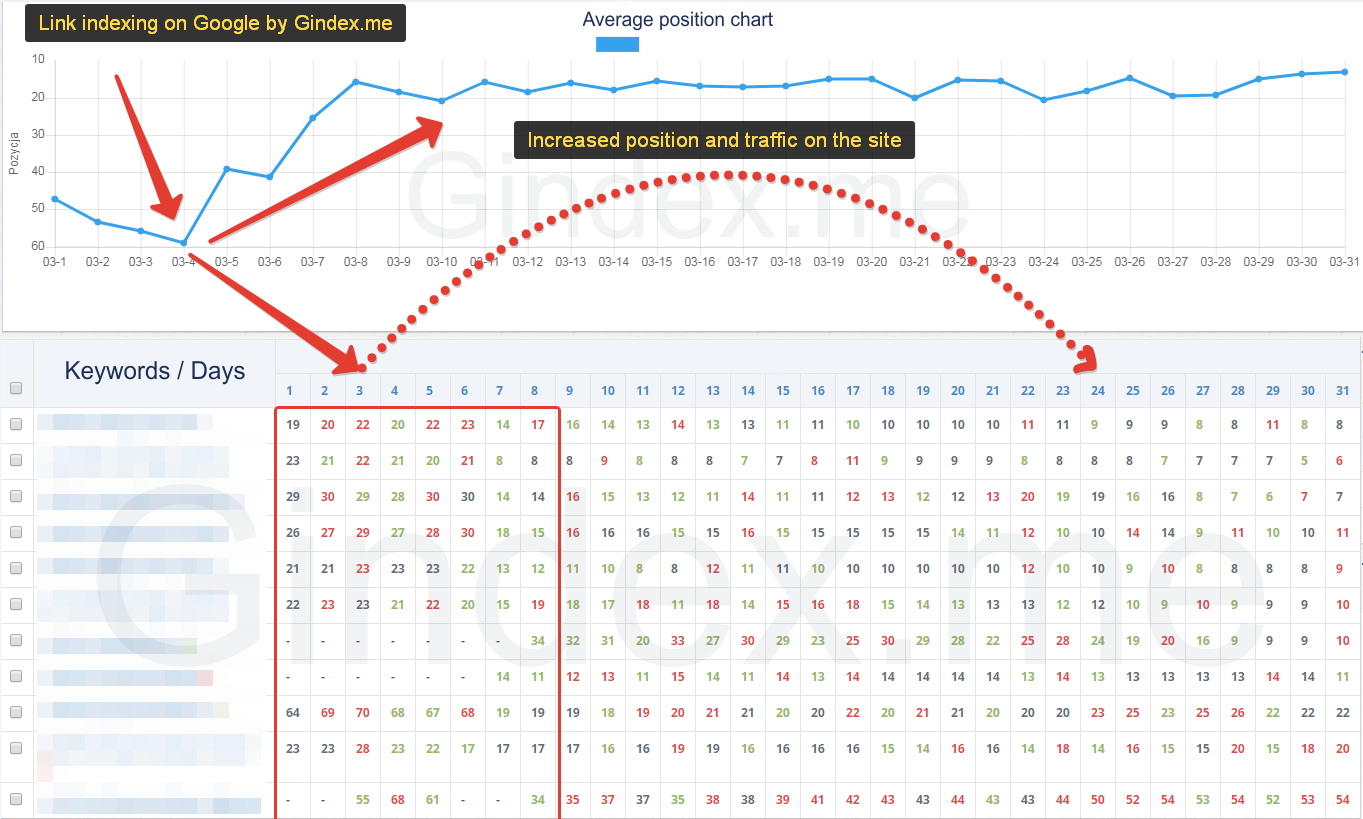Click the table cell showing 55
The image size is (1363, 819).
coord(362,800)
